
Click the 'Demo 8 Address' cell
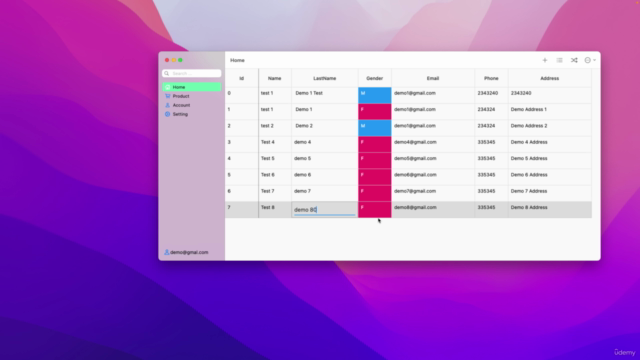pos(550,209)
